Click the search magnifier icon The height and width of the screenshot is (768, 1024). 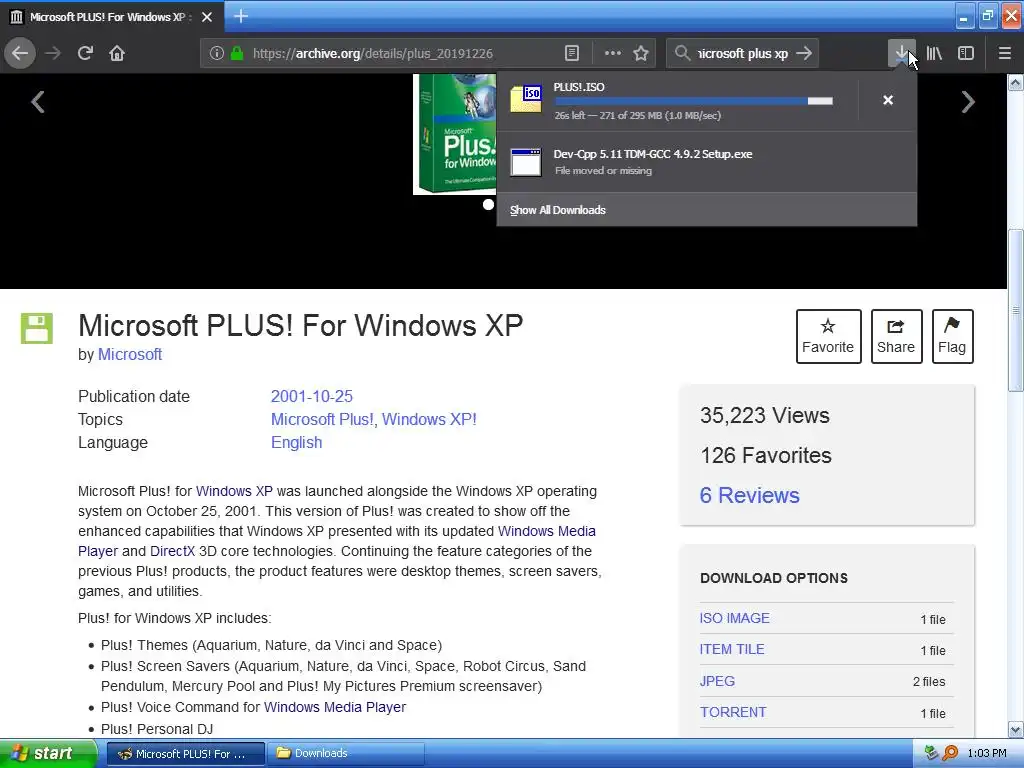[682, 53]
